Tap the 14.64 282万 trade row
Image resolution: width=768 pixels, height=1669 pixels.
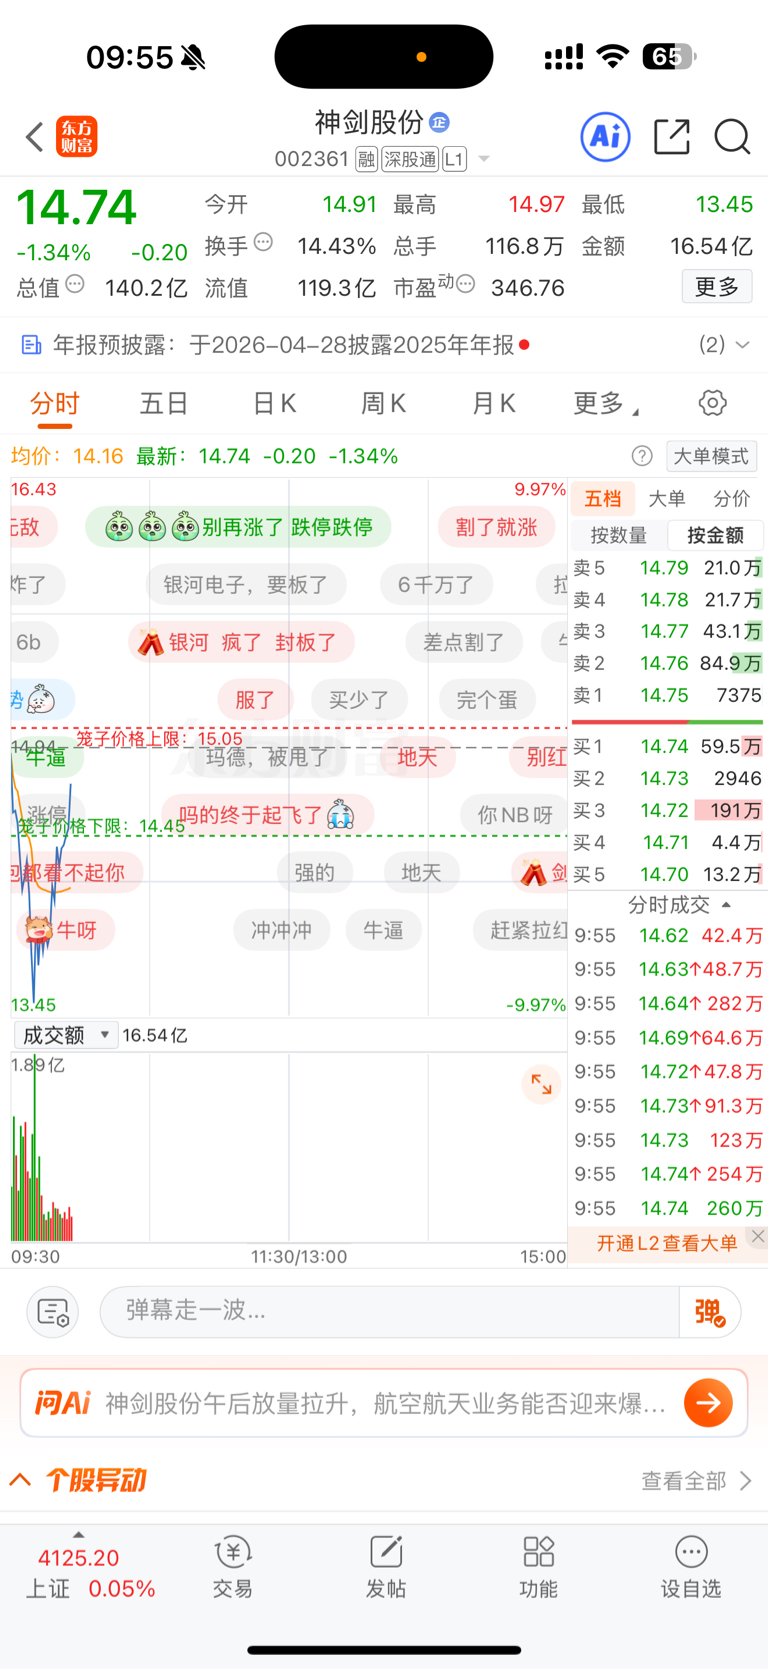tap(668, 1003)
